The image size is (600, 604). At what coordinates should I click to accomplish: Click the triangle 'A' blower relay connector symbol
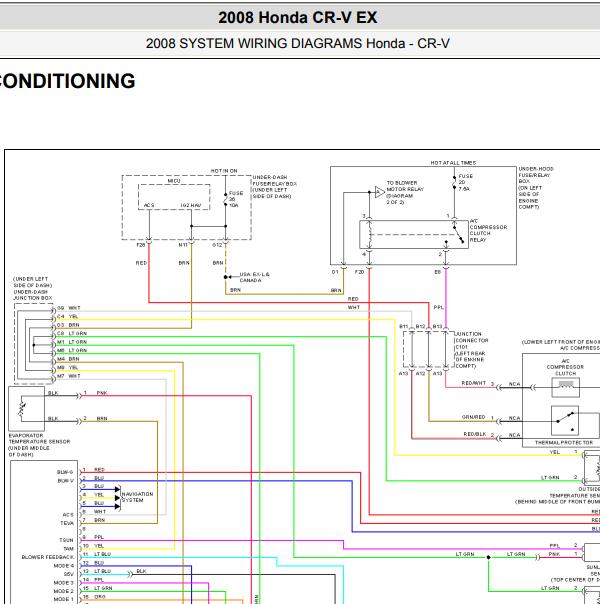pyautogui.click(x=379, y=191)
